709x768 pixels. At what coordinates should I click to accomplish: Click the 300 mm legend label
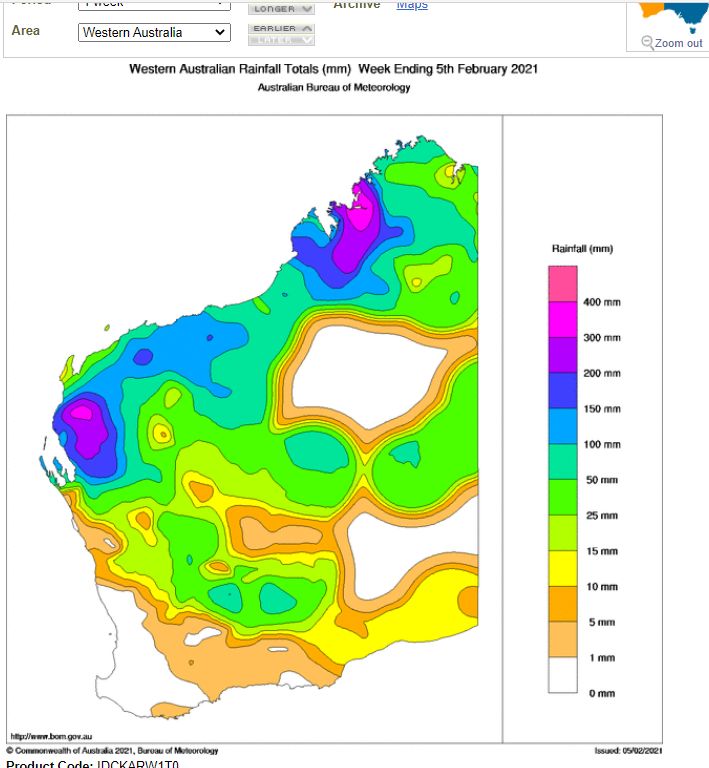point(602,338)
